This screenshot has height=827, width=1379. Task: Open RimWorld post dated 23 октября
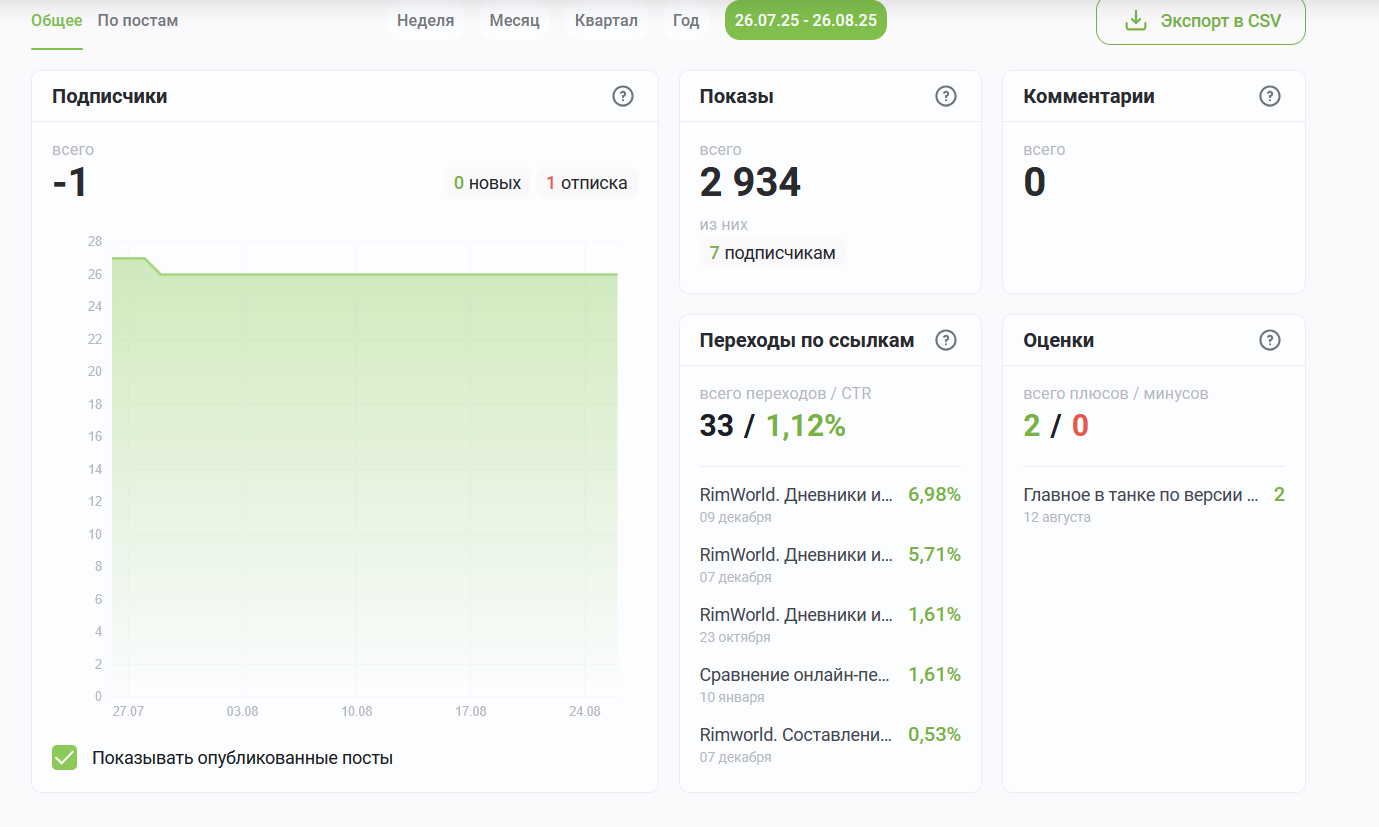click(x=796, y=614)
